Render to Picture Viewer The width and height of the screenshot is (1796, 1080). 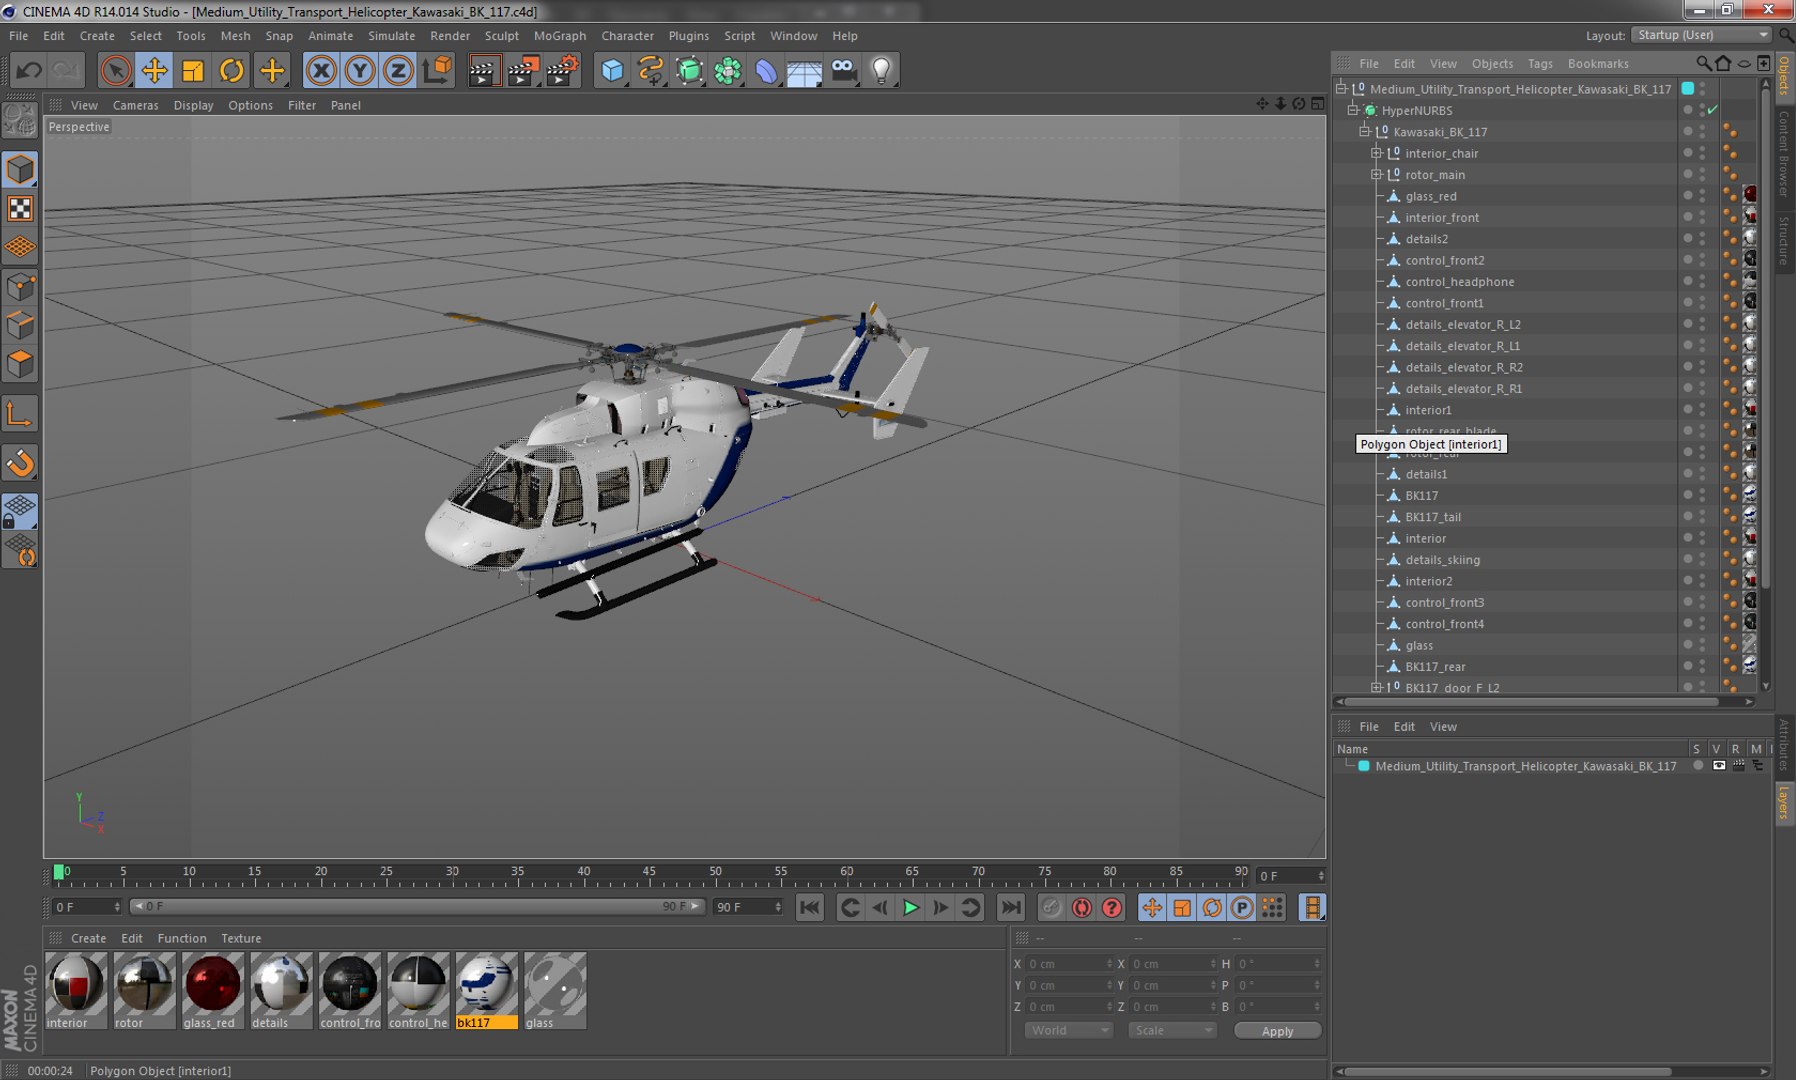pyautogui.click(x=523, y=70)
